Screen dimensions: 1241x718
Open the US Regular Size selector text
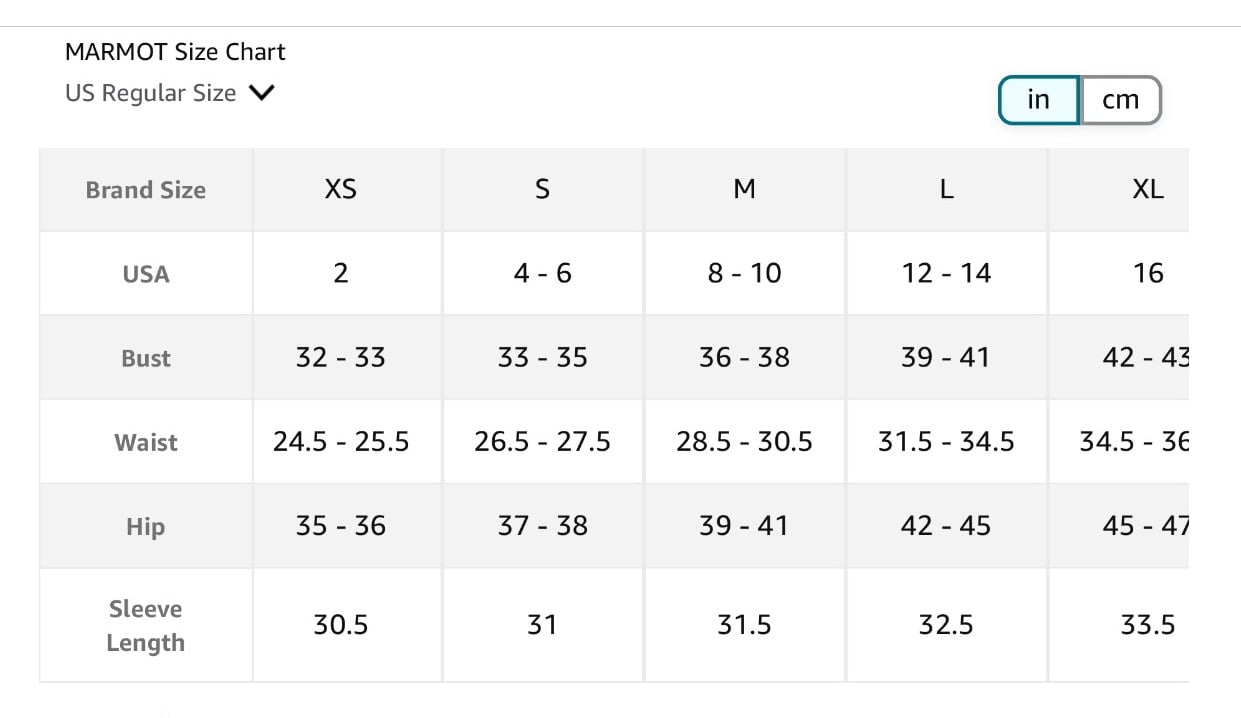151,93
